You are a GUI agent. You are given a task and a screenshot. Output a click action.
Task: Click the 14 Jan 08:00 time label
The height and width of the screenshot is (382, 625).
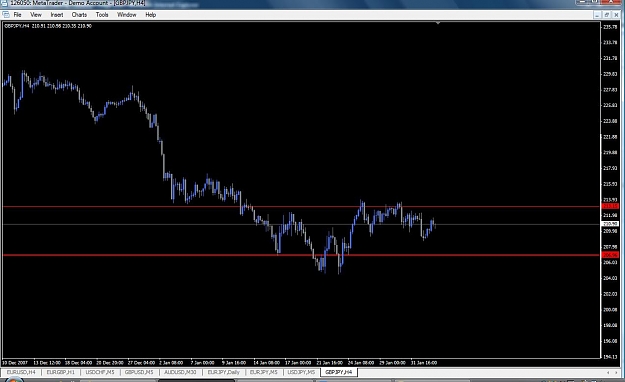(x=267, y=363)
